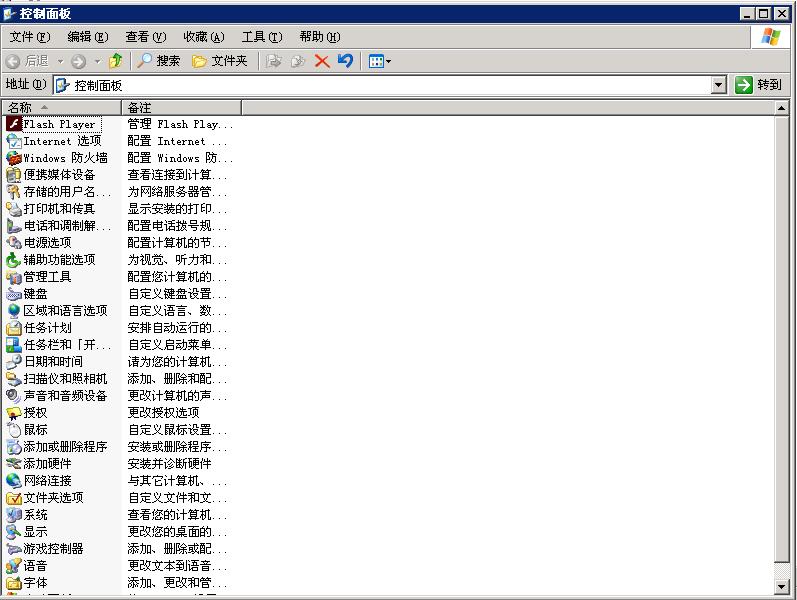The height and width of the screenshot is (600, 797).
Task: Select the 任务计划 icon
Action: 14,328
